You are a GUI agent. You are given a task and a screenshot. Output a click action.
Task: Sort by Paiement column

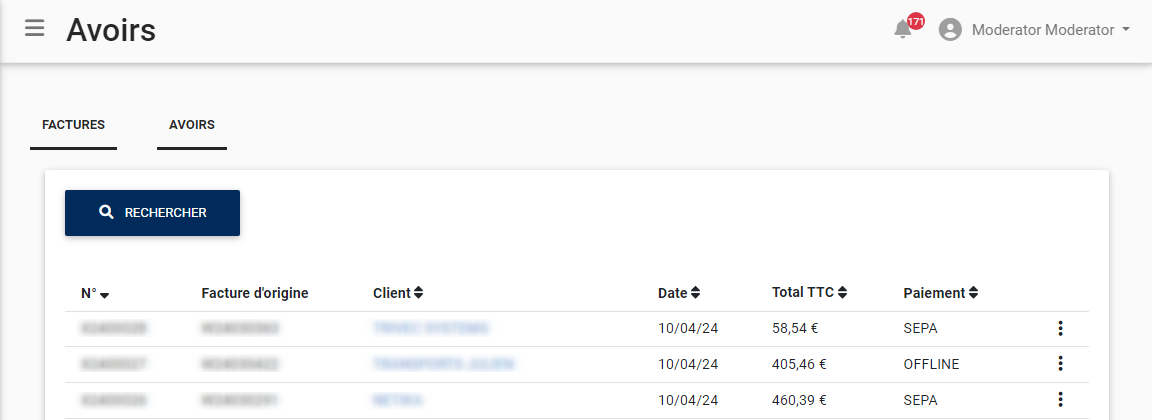coord(940,293)
